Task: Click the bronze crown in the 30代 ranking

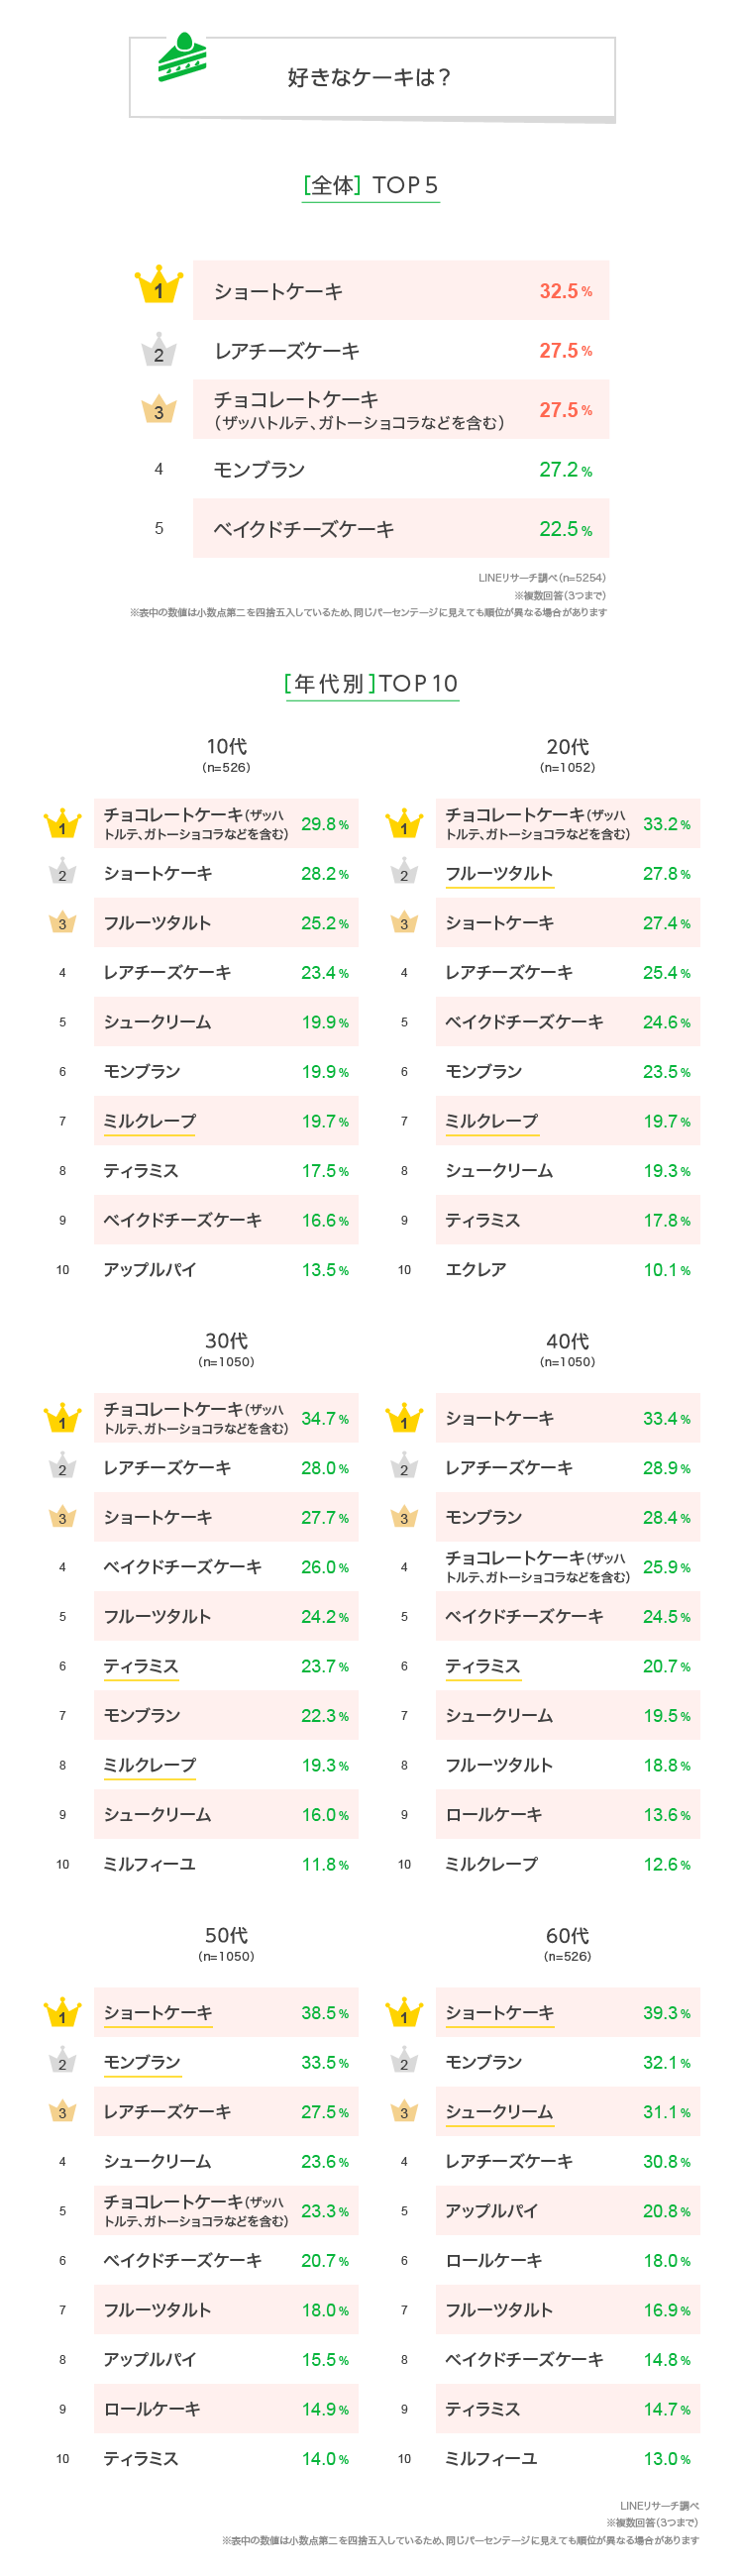Action: coord(62,1517)
